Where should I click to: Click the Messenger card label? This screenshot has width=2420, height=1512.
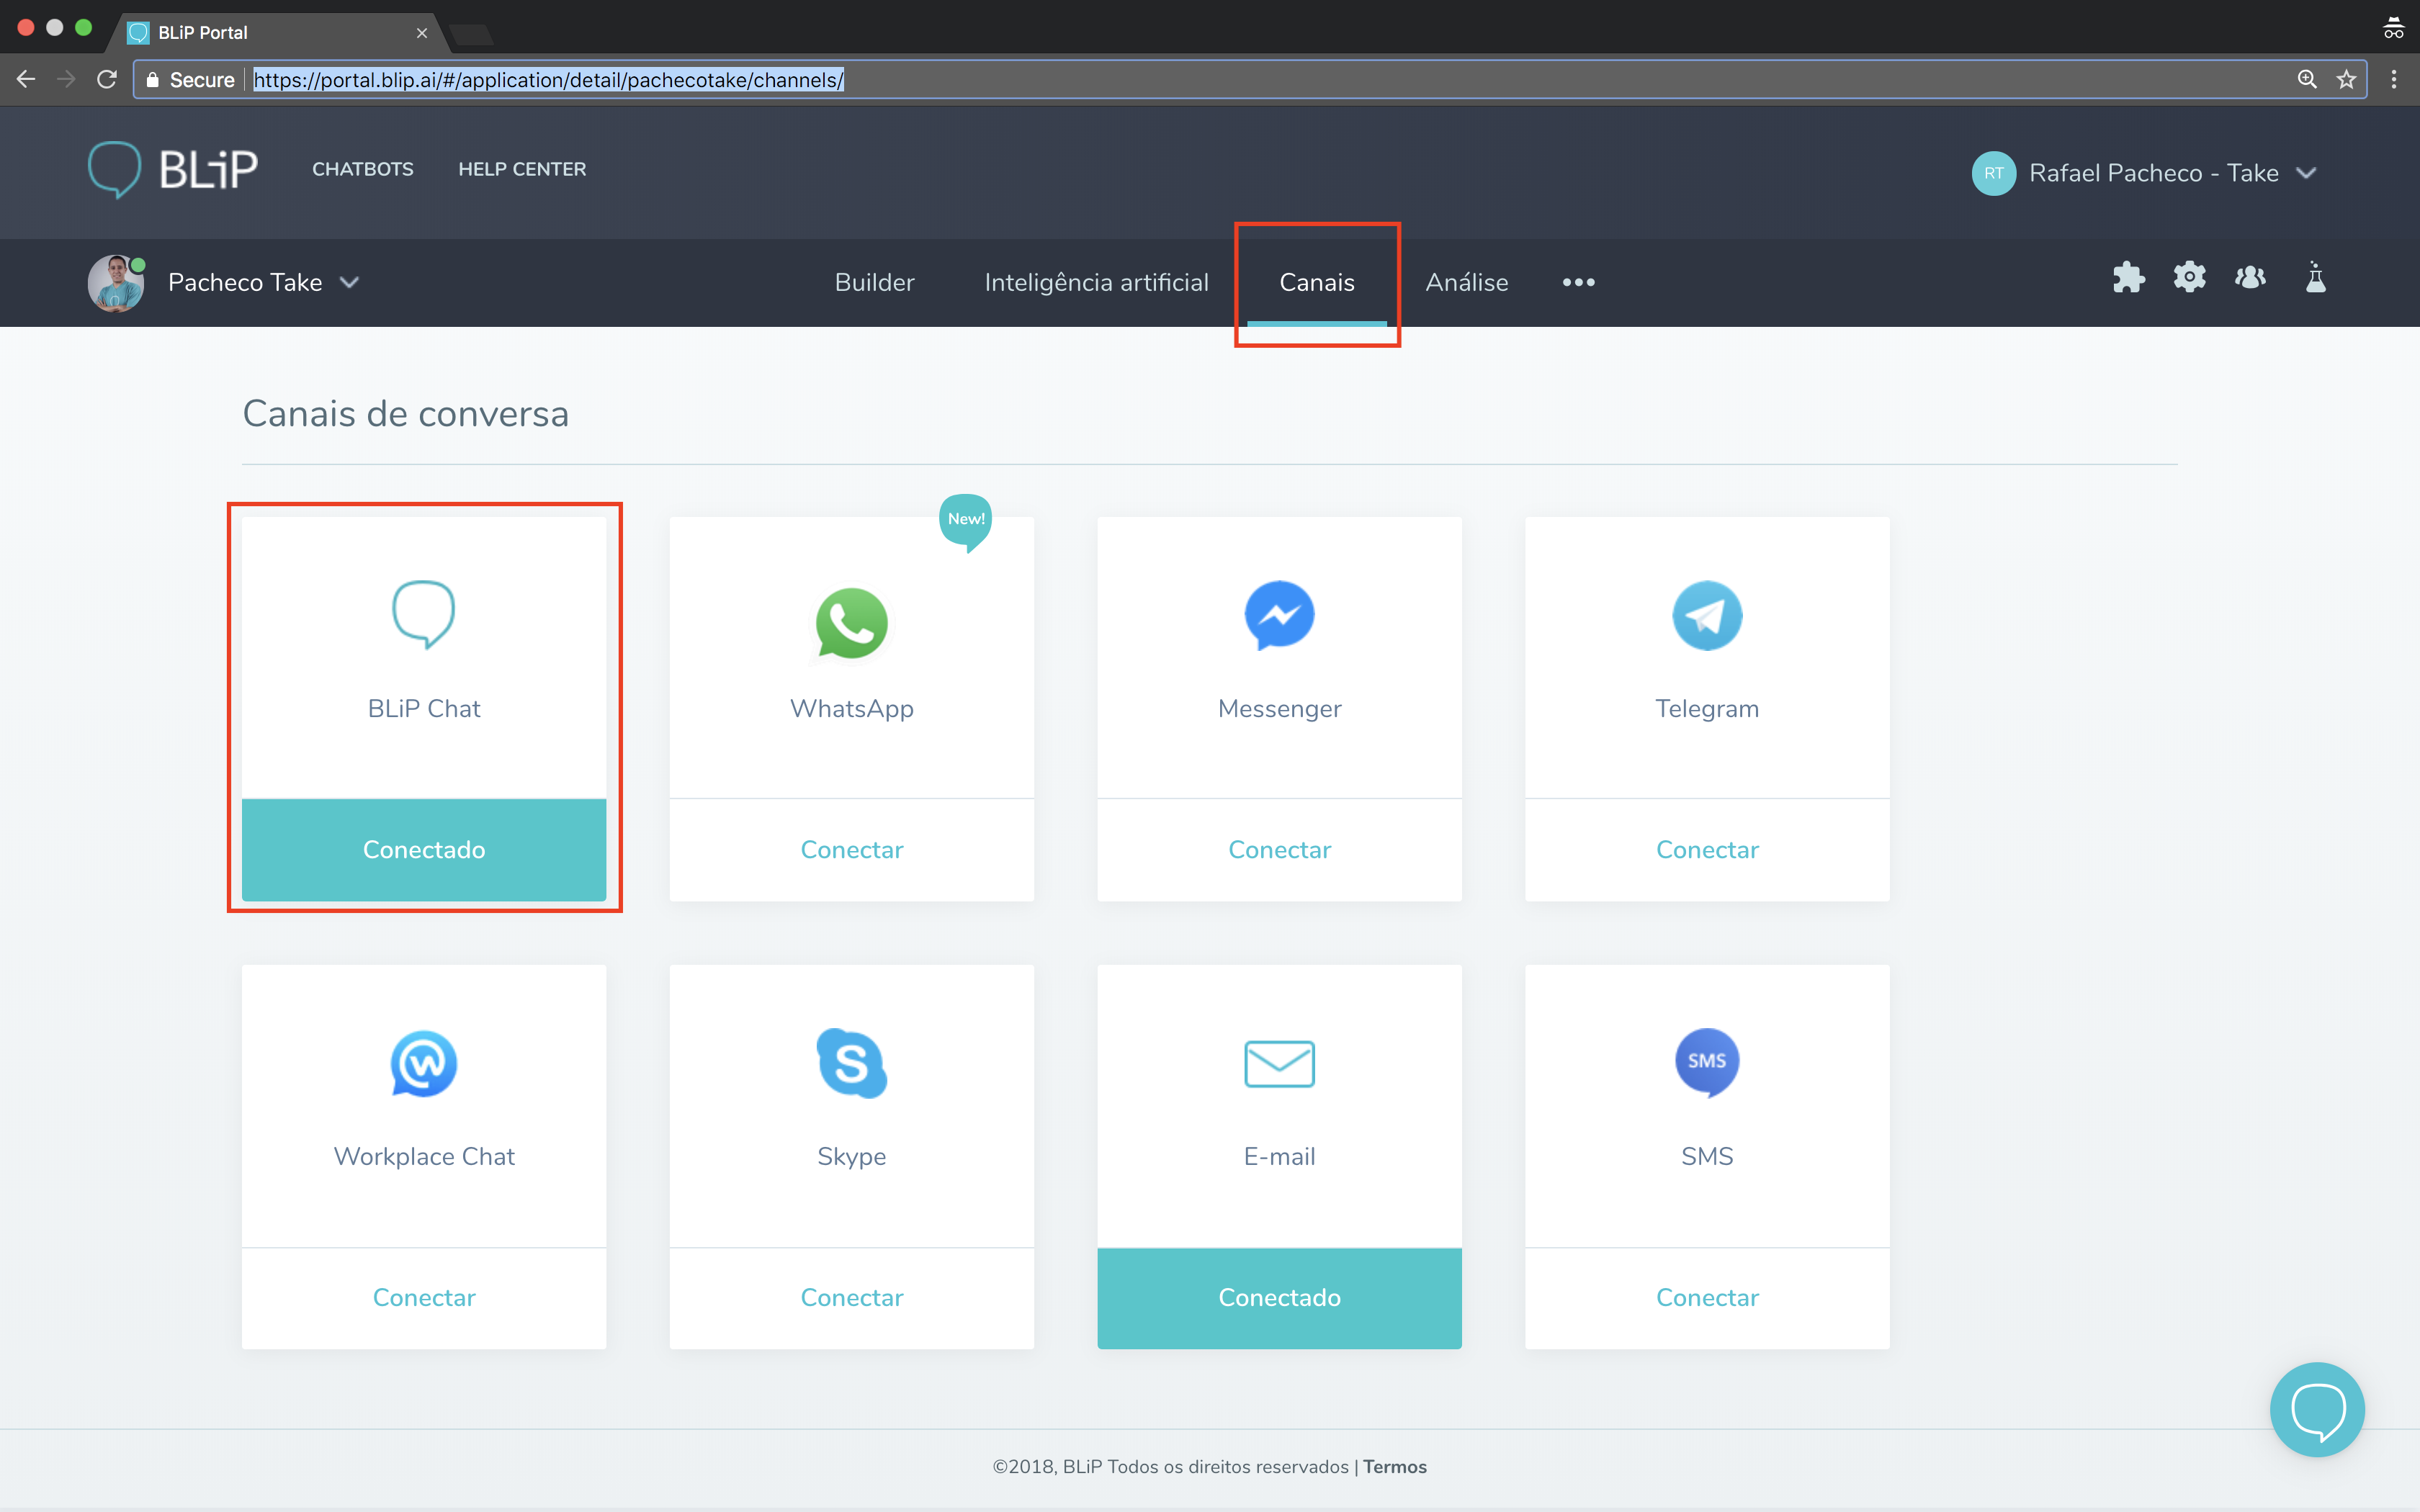(x=1279, y=708)
